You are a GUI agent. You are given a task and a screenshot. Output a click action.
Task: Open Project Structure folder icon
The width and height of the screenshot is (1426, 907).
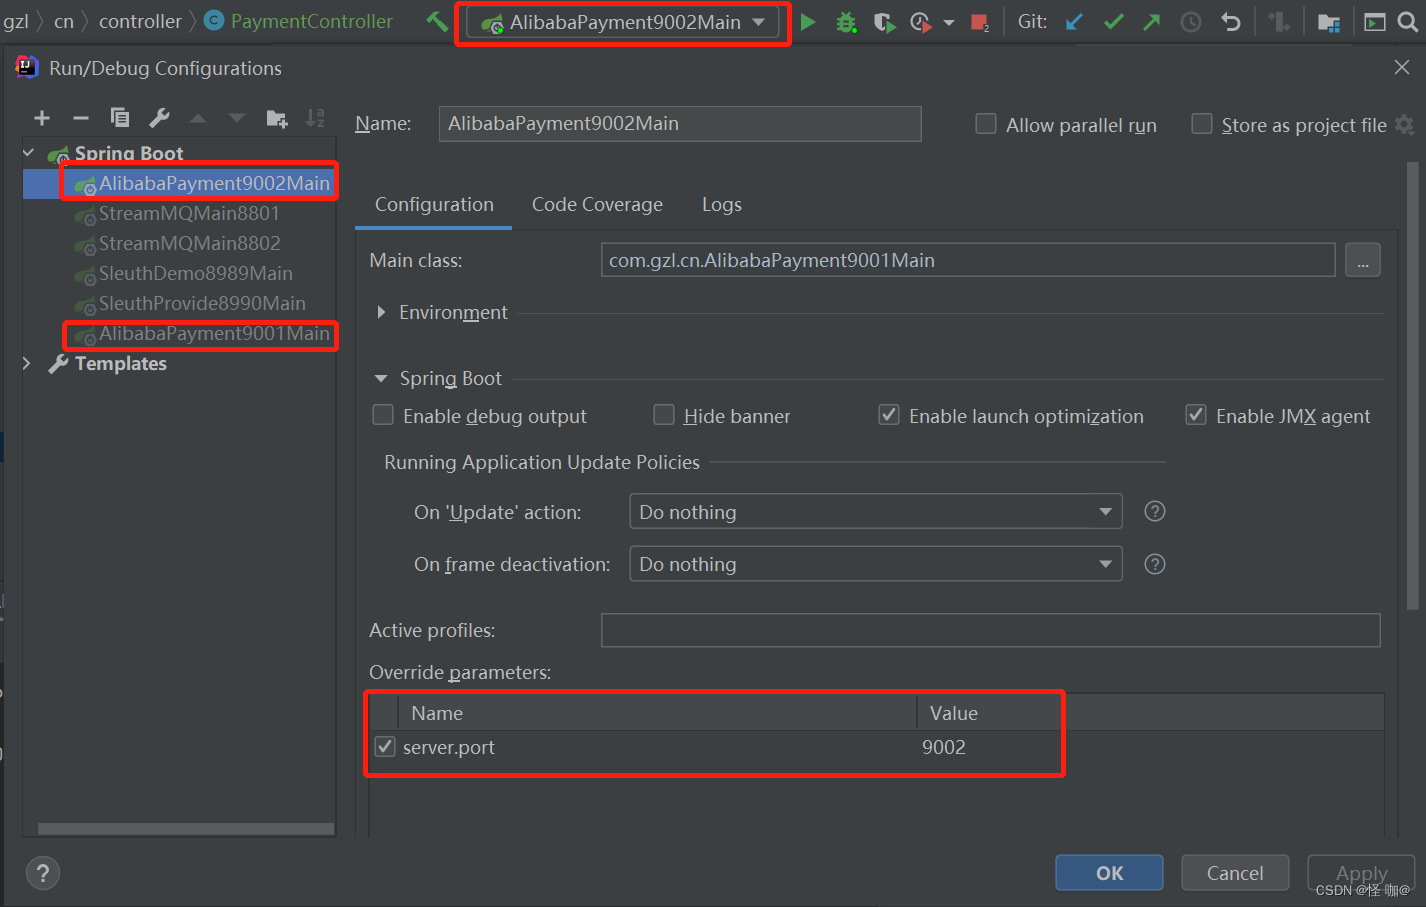pyautogui.click(x=1328, y=22)
